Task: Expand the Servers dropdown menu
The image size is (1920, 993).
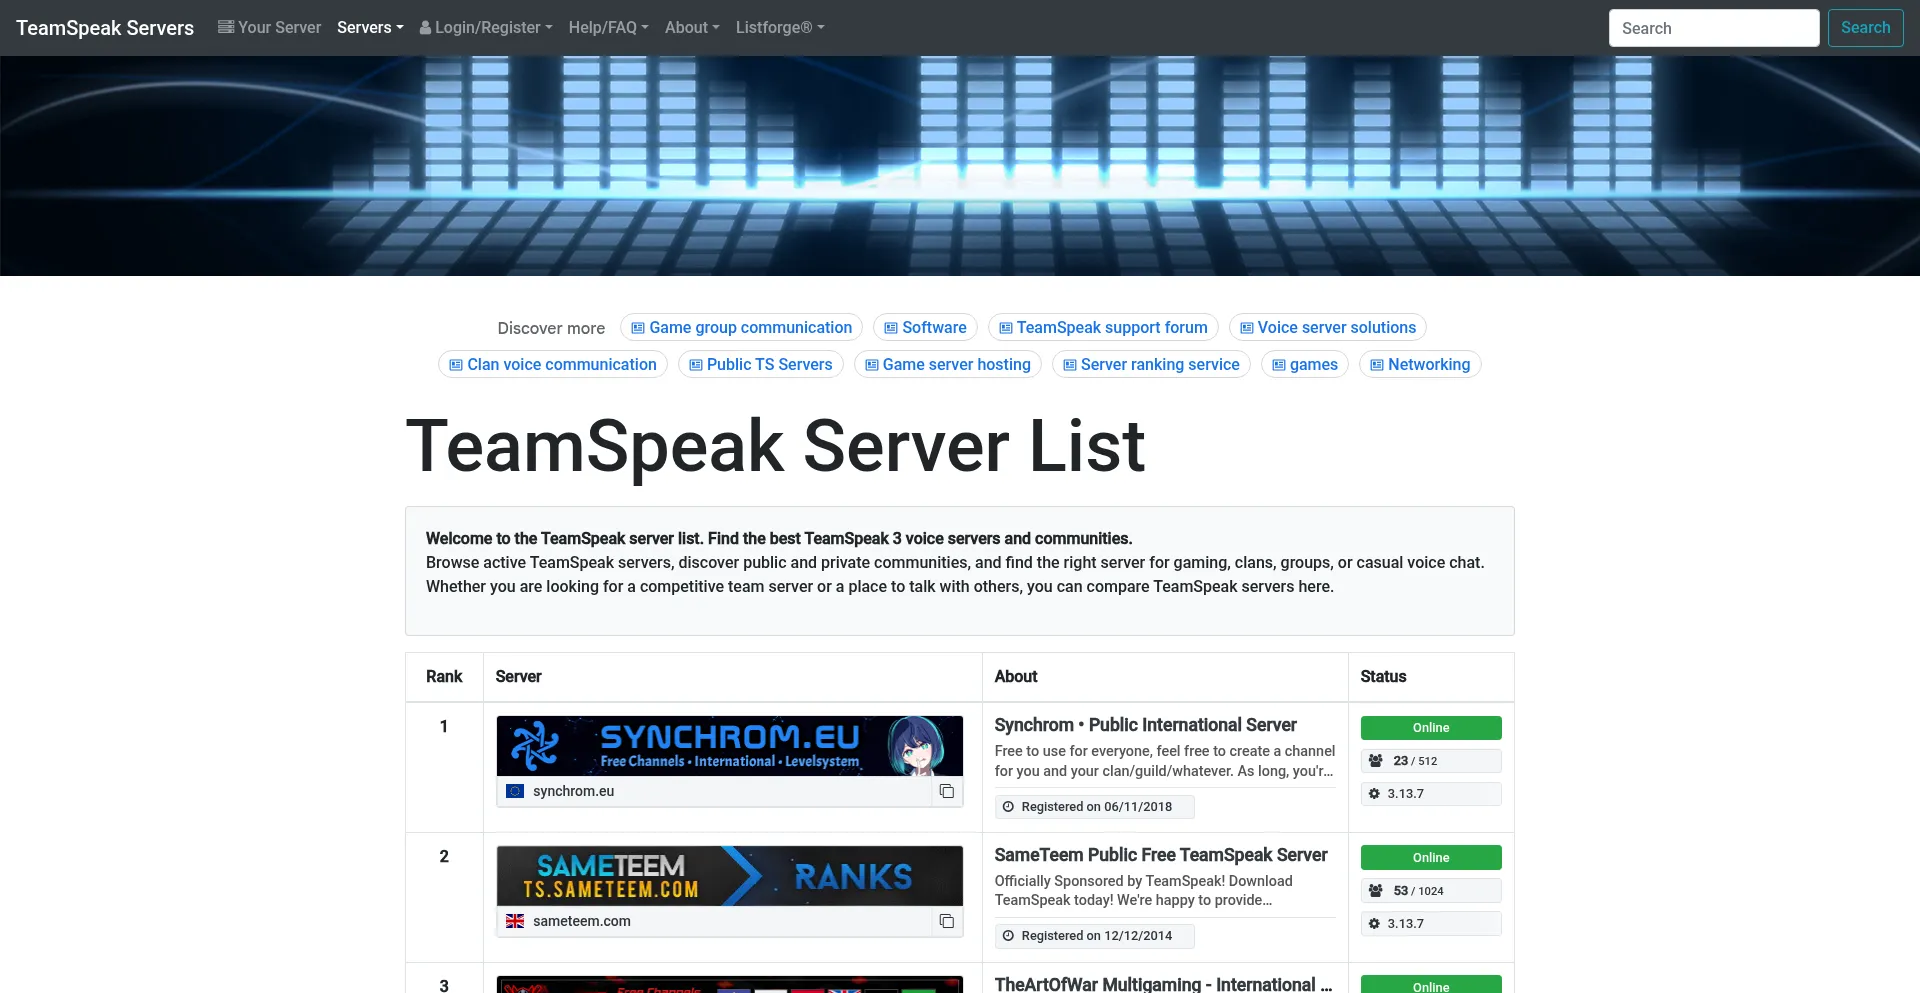Action: point(370,28)
